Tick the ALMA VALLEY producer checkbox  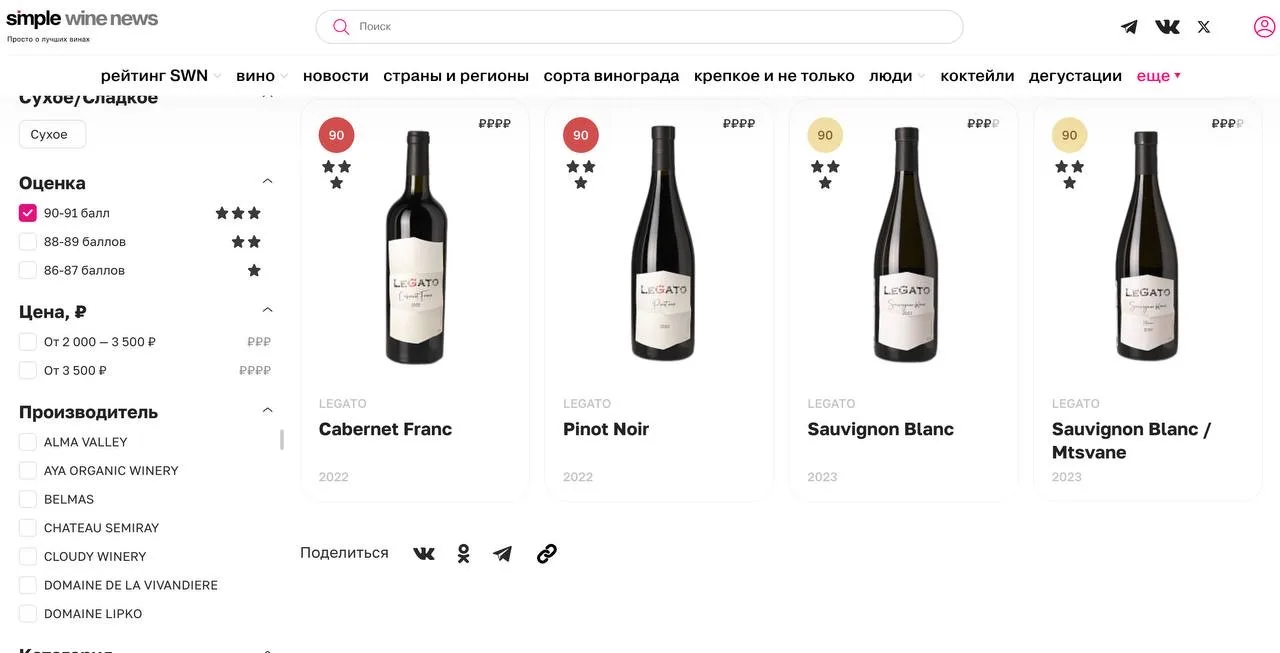click(28, 442)
